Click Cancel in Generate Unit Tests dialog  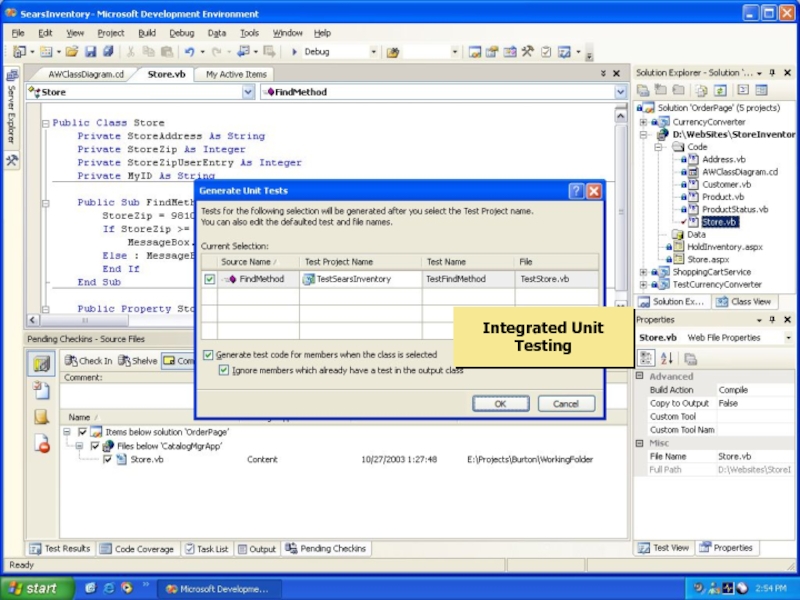(565, 404)
